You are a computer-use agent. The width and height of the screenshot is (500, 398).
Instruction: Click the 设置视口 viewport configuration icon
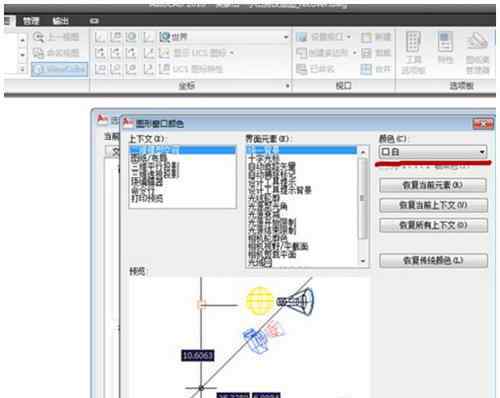tap(301, 37)
